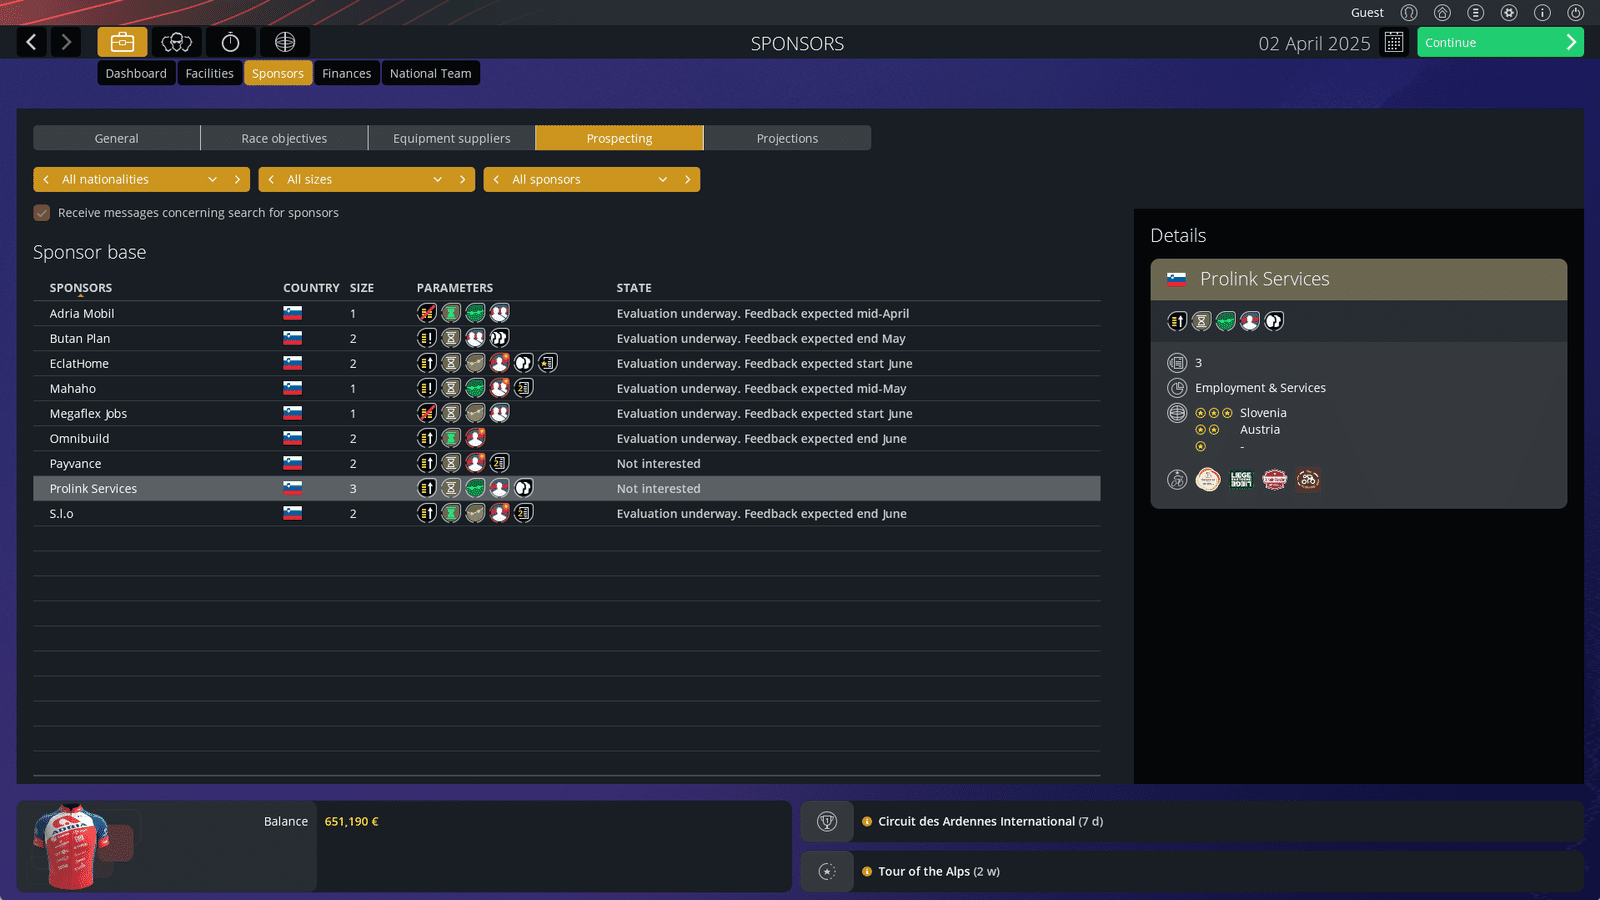Image resolution: width=1600 pixels, height=900 pixels.
Task: Open the settings gear icon in top bar
Action: 1509,13
